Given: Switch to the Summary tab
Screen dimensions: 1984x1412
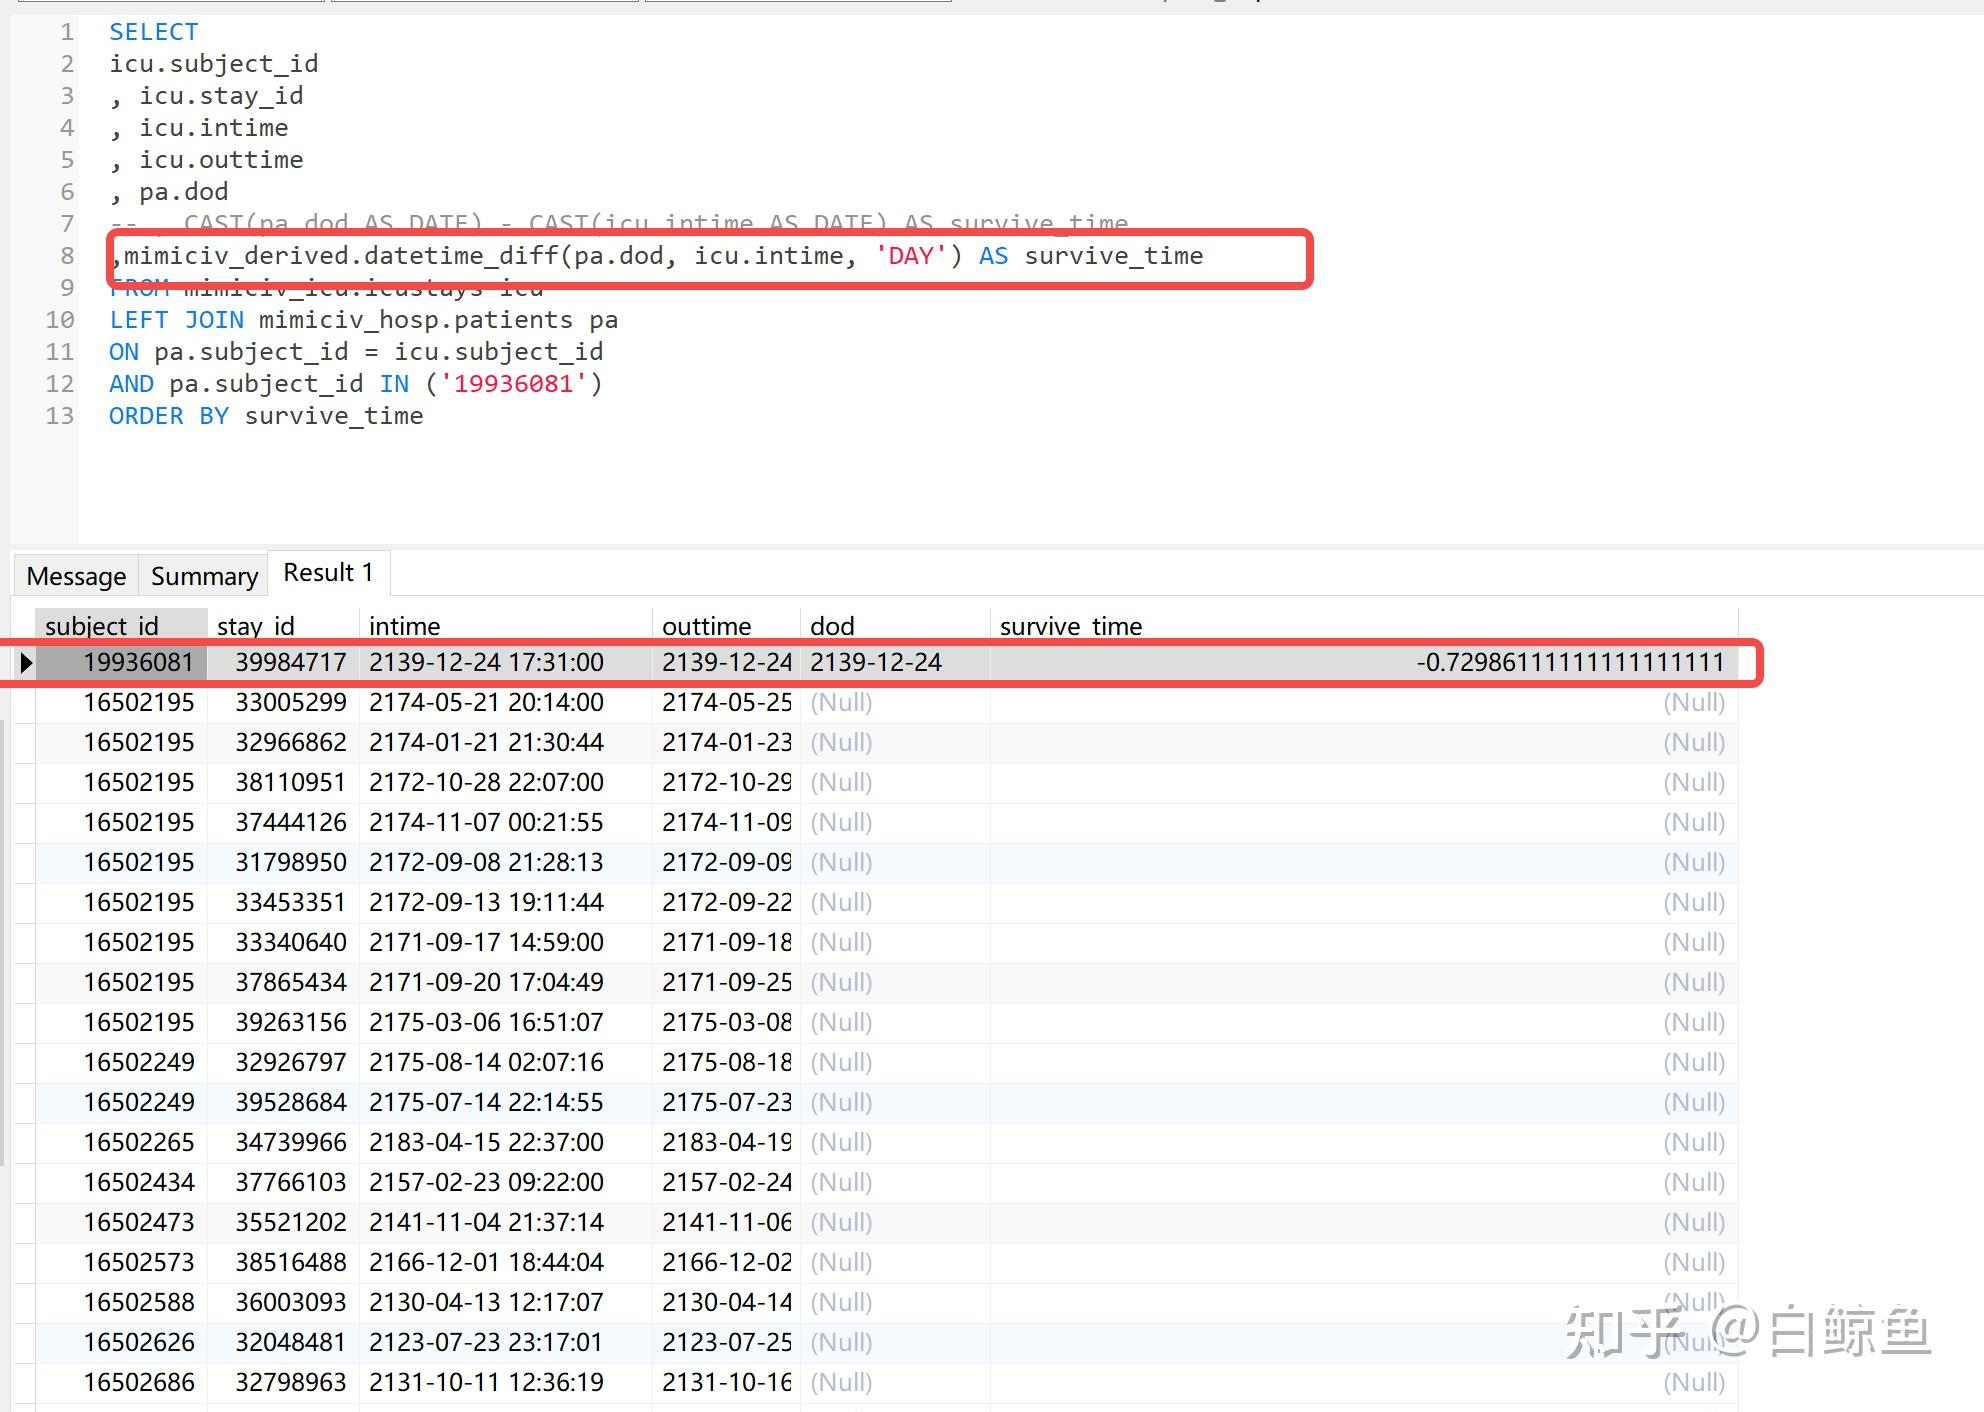Looking at the screenshot, I should (x=204, y=576).
